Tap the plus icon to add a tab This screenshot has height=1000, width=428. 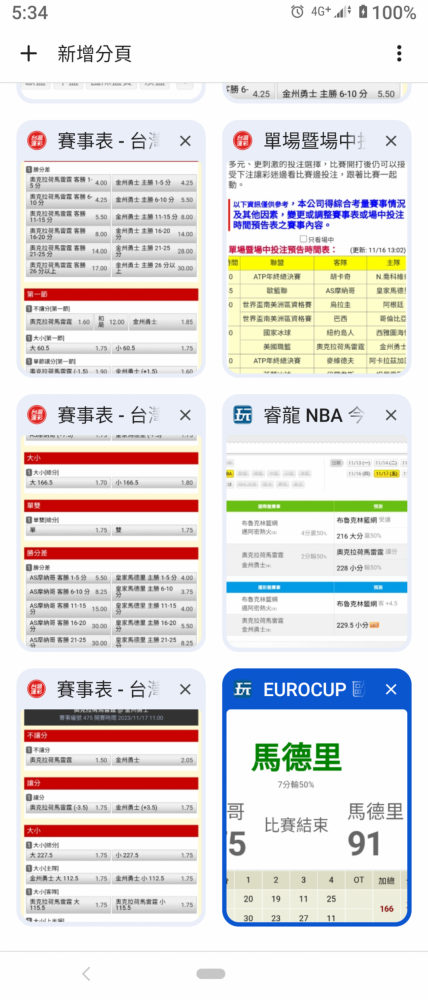[x=29, y=54]
